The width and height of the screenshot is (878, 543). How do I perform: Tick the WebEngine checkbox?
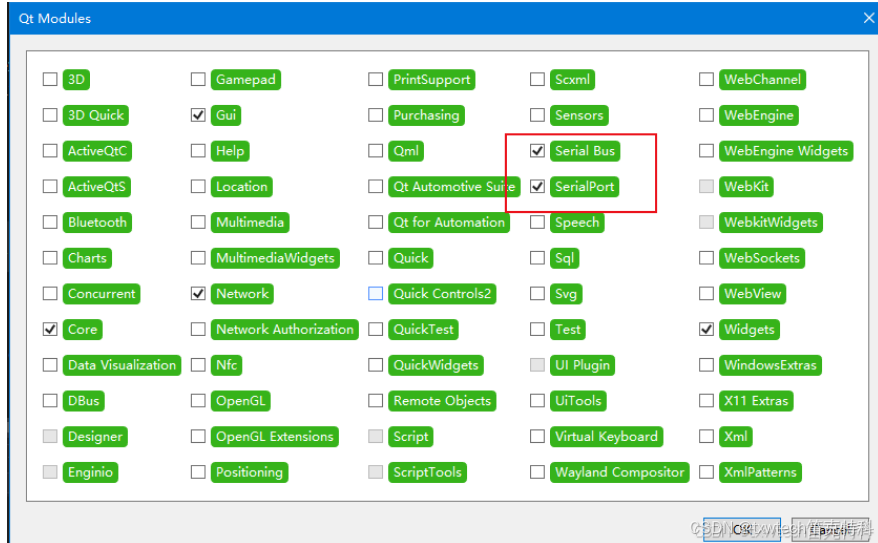[706, 115]
